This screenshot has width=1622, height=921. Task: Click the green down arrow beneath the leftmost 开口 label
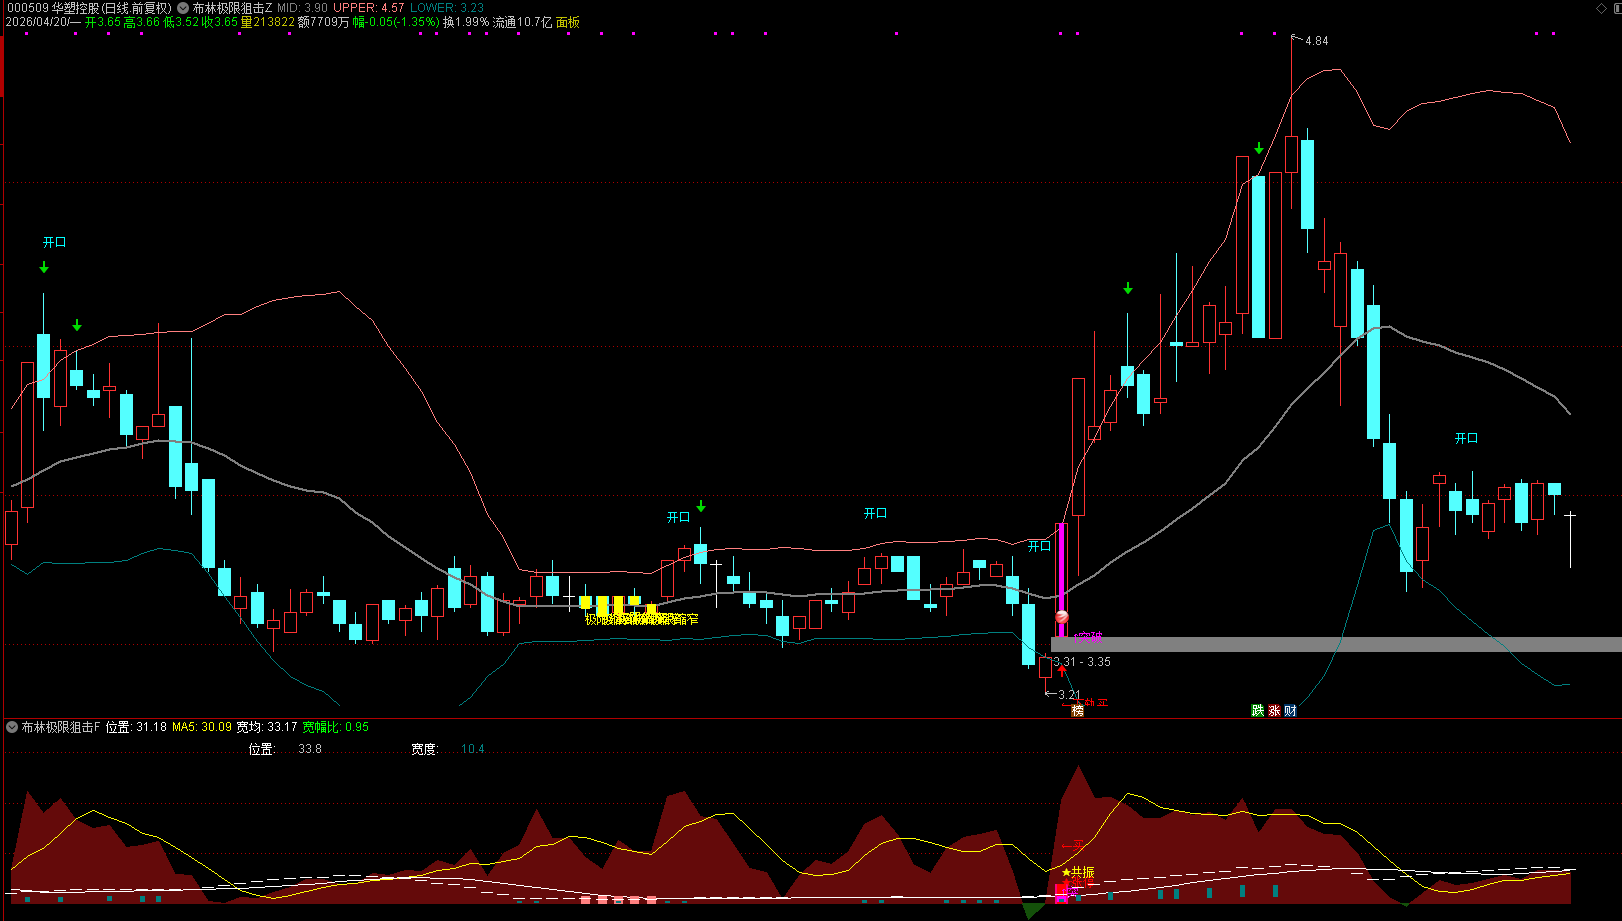pyautogui.click(x=44, y=267)
